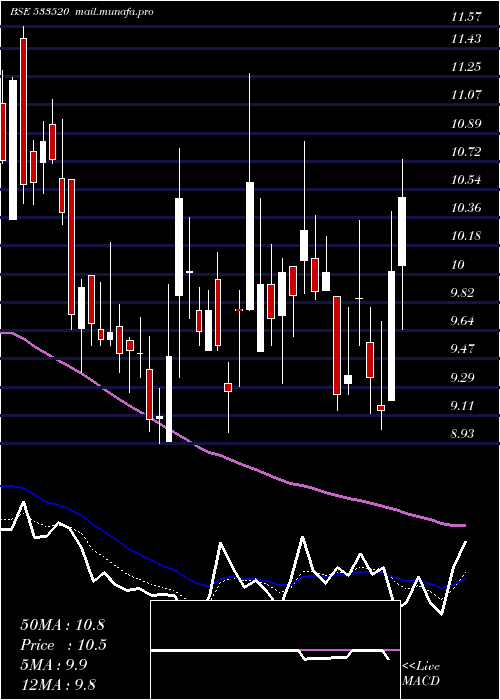The height and width of the screenshot is (700, 500).
Task: Select the 9.11 price axis label
Action: tap(463, 406)
